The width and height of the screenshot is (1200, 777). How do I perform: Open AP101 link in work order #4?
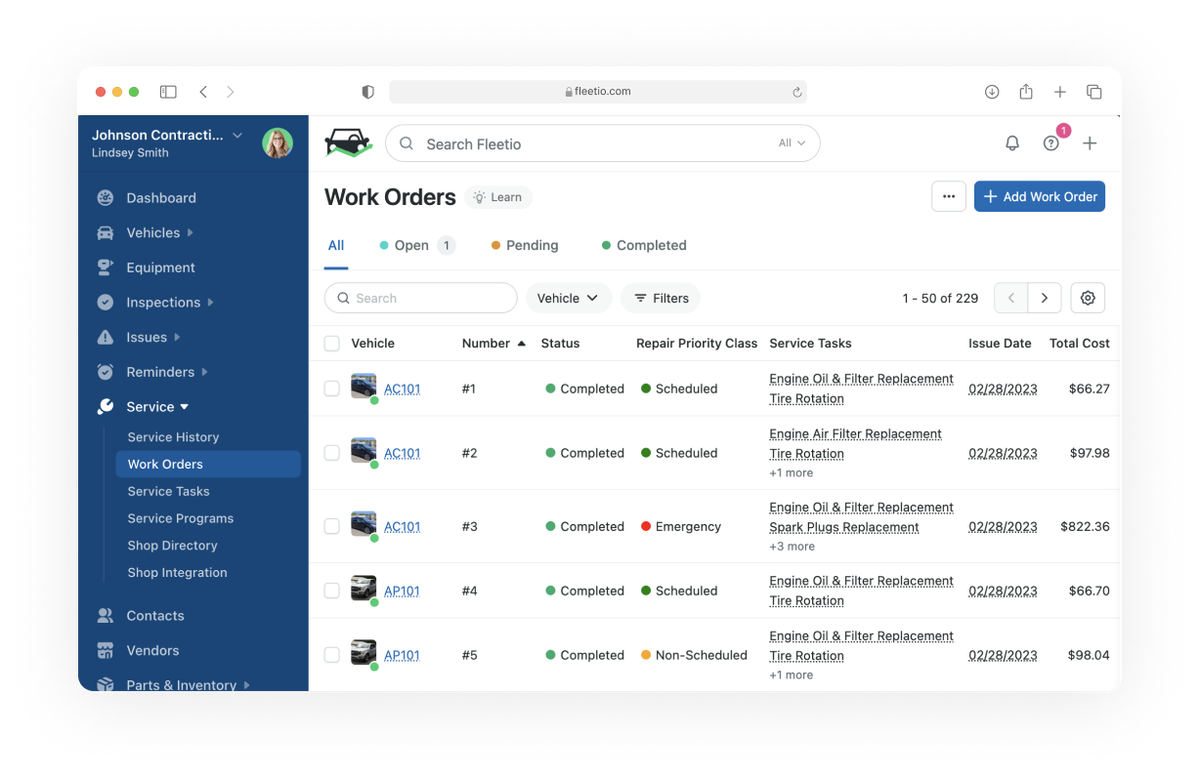(402, 591)
